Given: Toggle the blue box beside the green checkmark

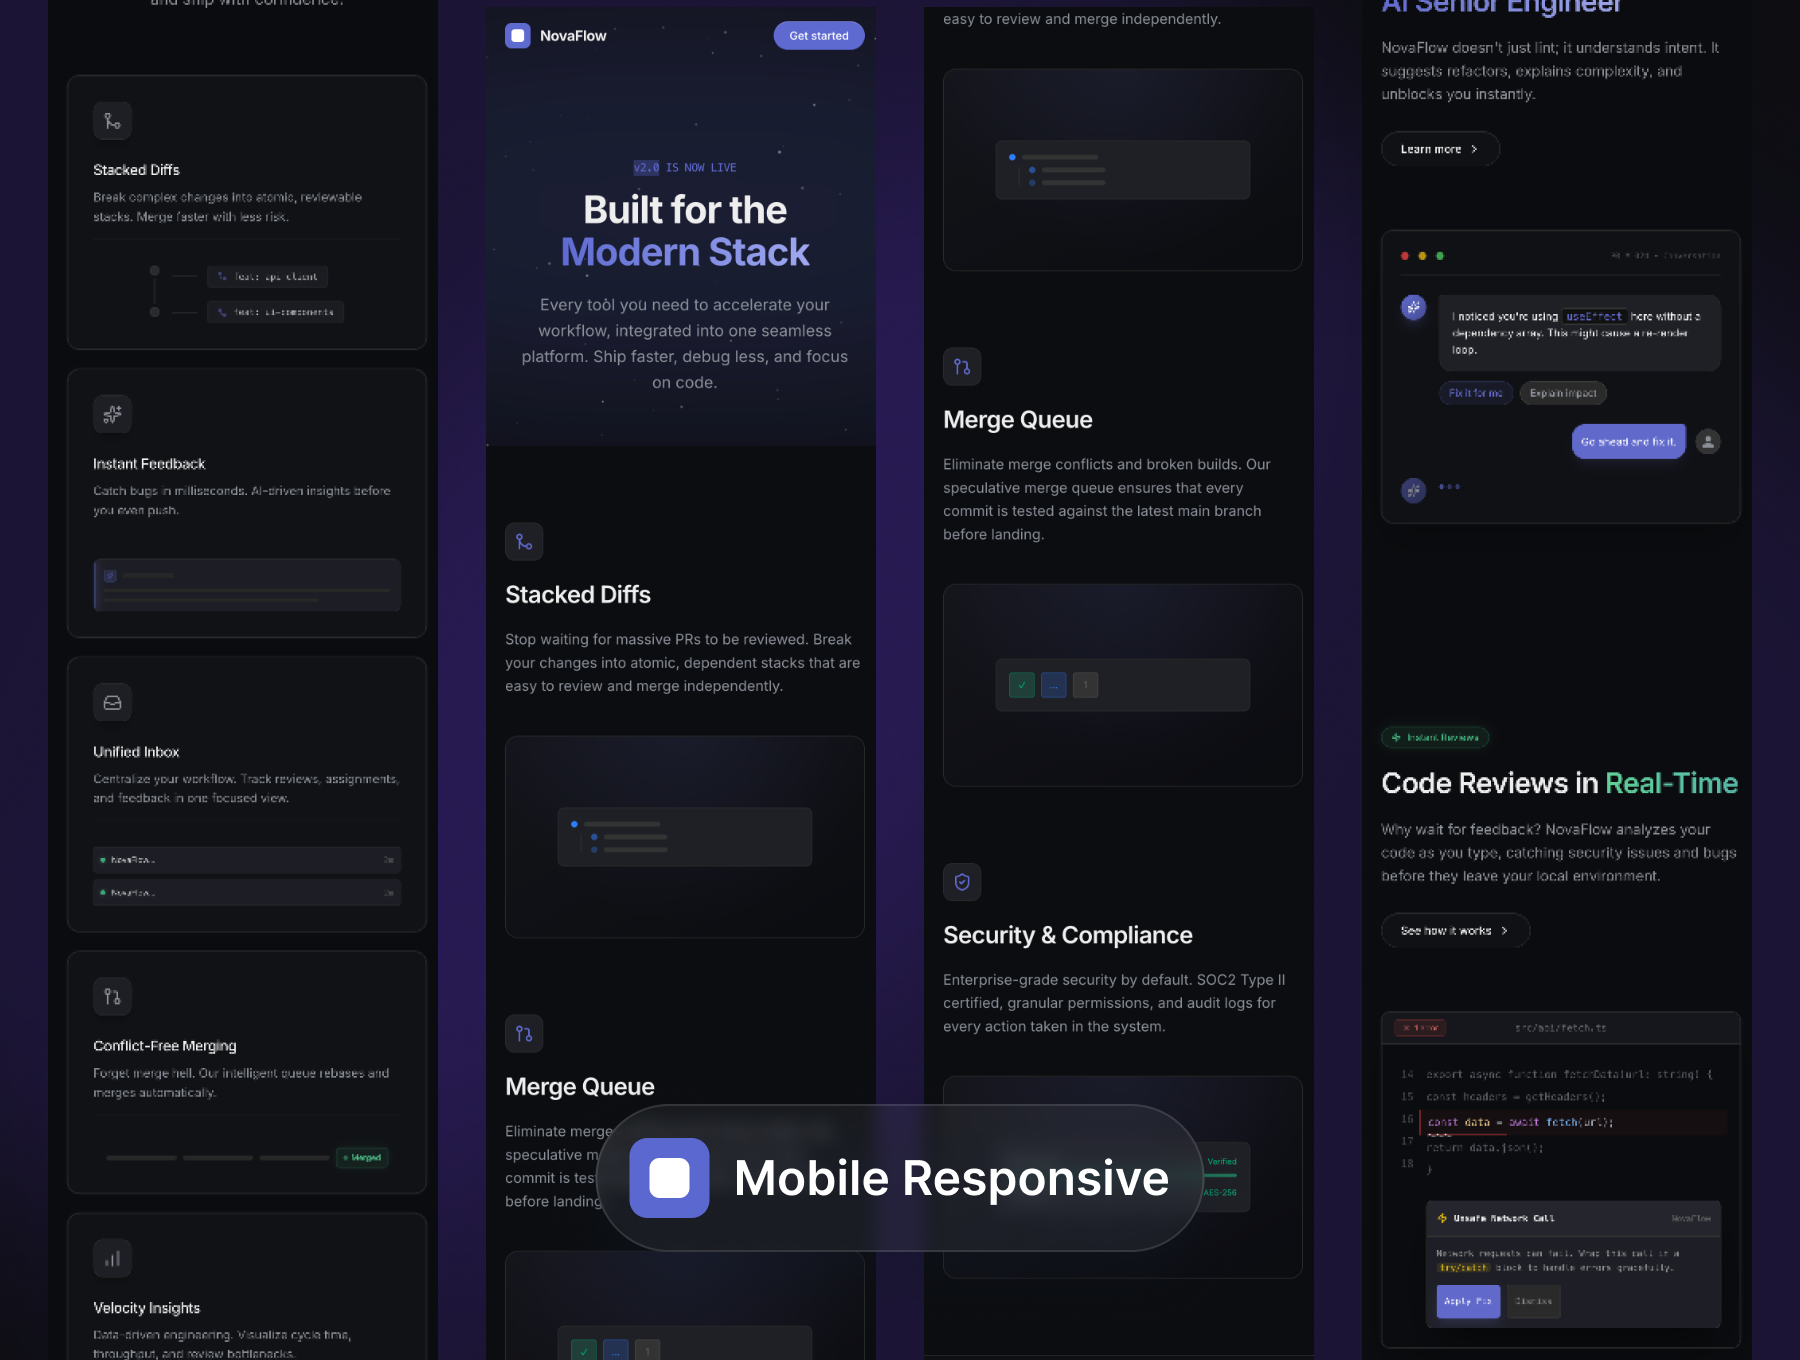Looking at the screenshot, I should [1053, 685].
